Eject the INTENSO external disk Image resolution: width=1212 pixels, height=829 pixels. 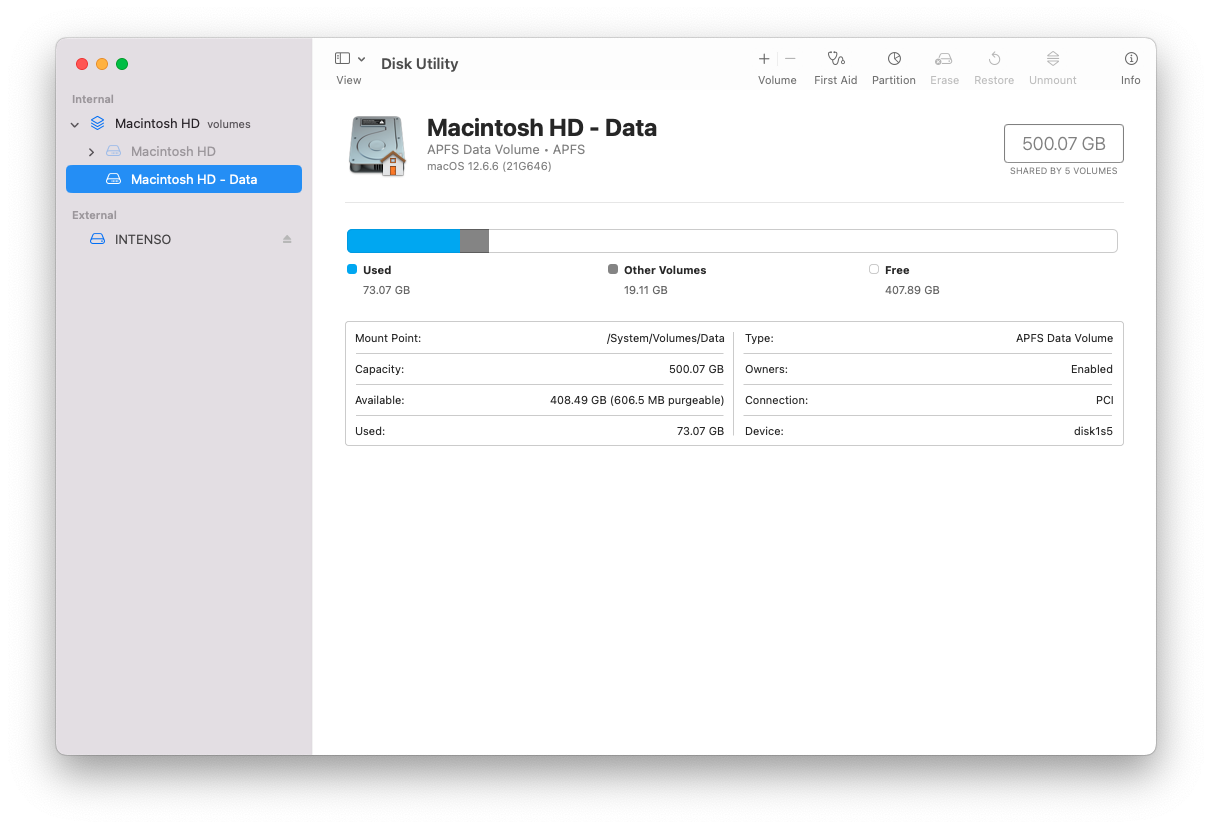(x=286, y=239)
